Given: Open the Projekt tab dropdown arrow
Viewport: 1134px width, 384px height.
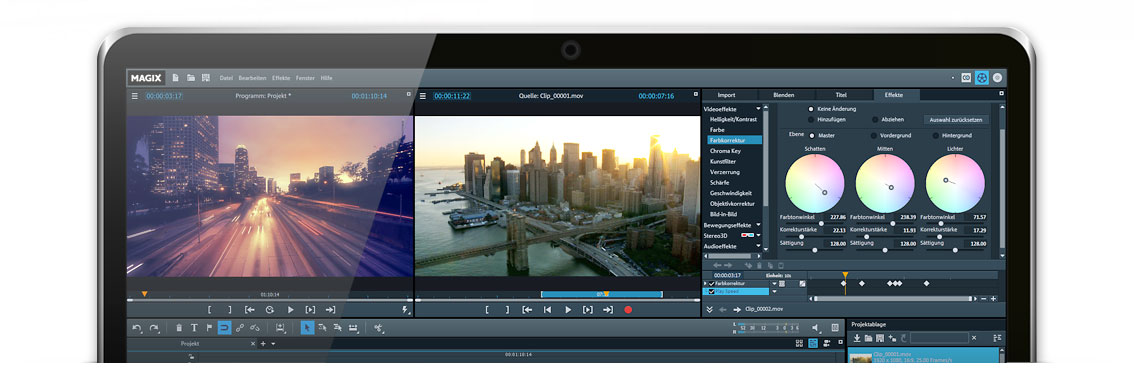Looking at the screenshot, I should tap(273, 344).
